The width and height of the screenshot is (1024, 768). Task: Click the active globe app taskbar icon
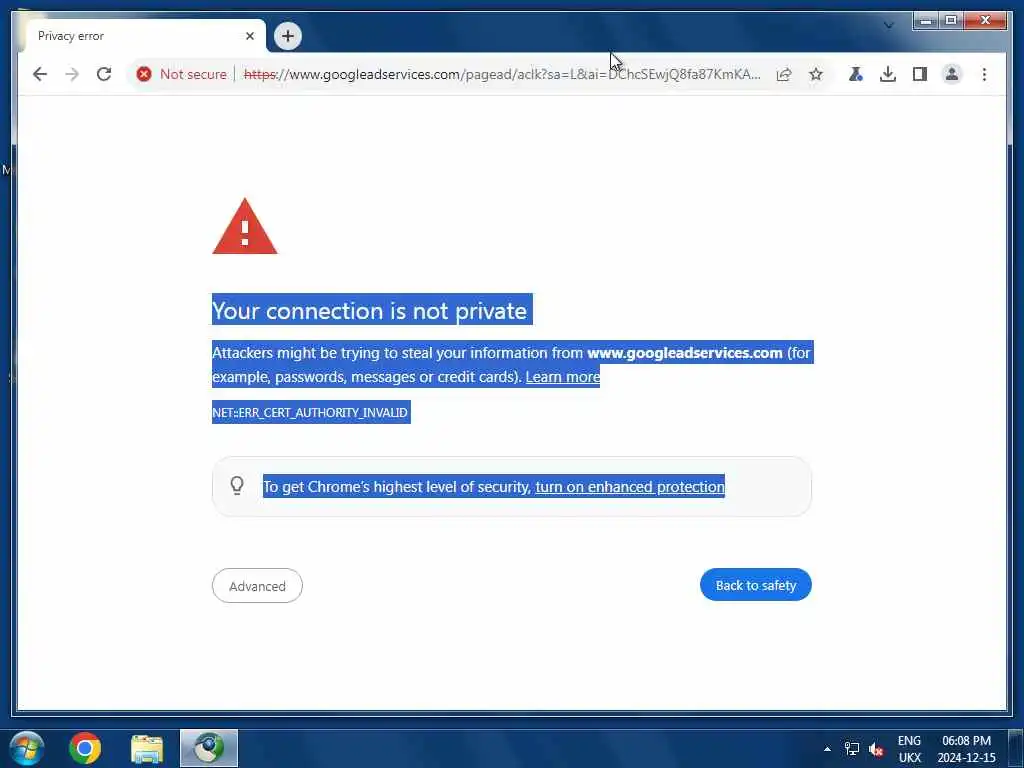(209, 748)
